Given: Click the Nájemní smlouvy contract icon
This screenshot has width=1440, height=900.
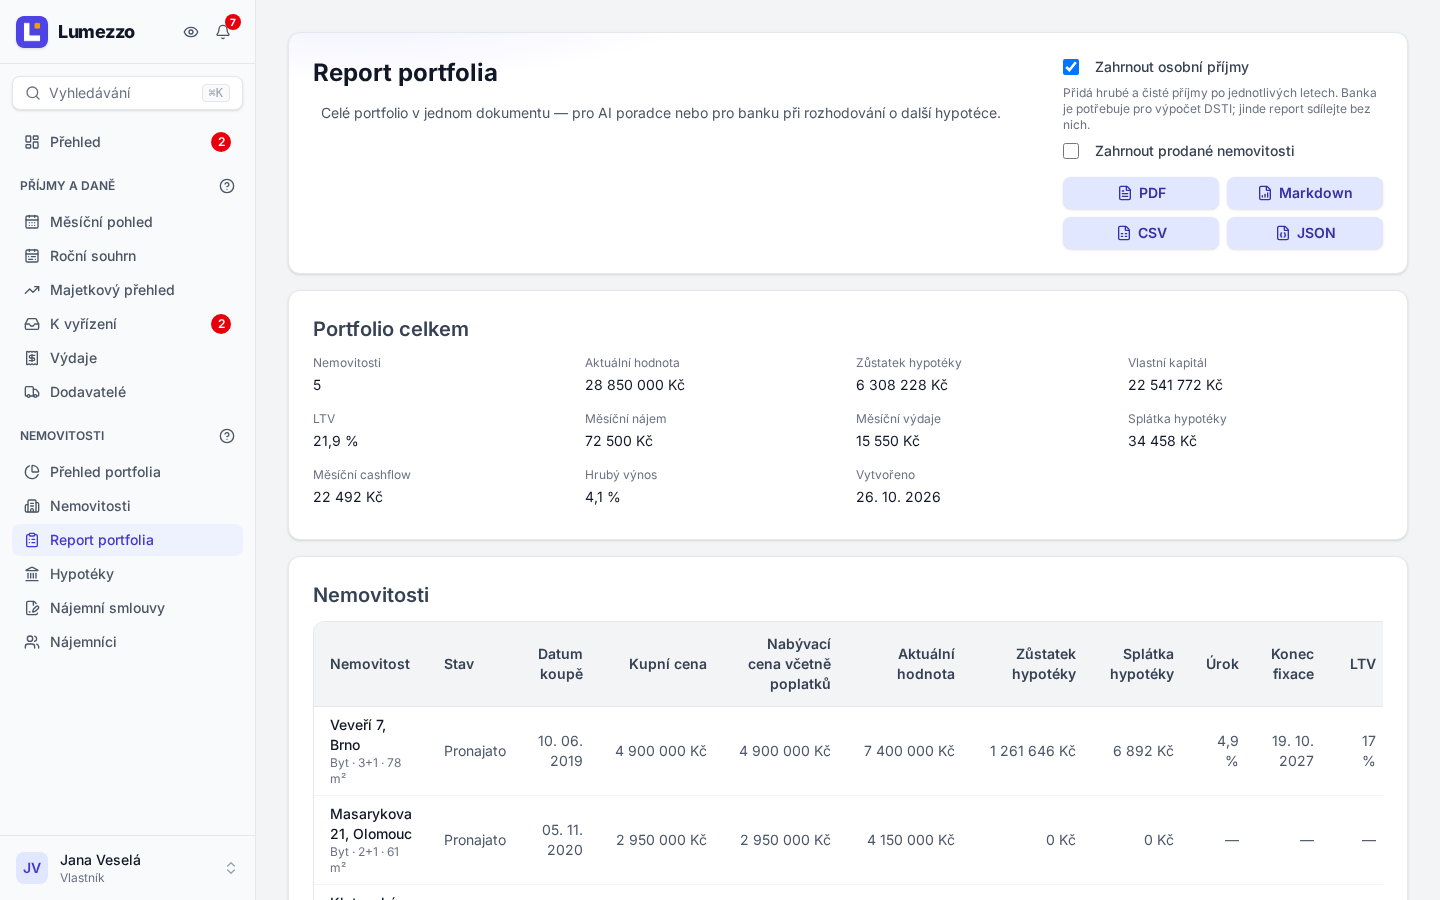Looking at the screenshot, I should [x=32, y=608].
